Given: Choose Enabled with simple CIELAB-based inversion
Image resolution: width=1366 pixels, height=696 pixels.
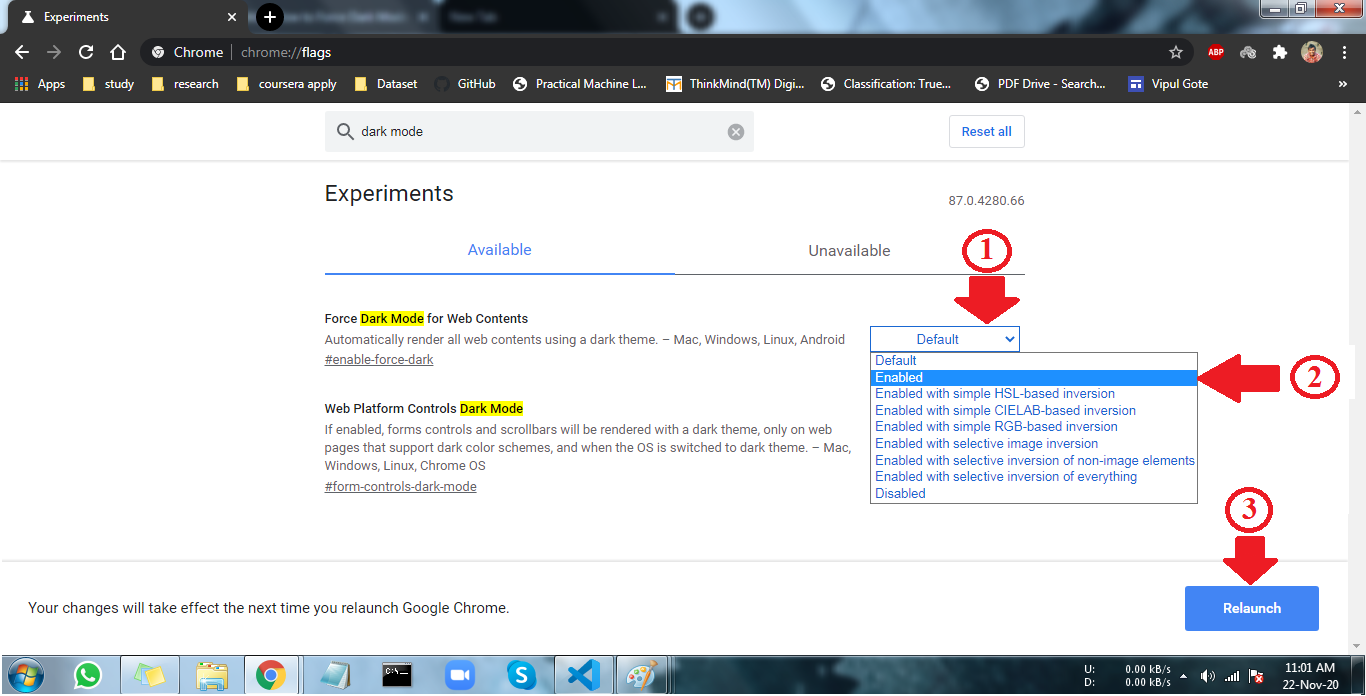Looking at the screenshot, I should click(x=1034, y=410).
